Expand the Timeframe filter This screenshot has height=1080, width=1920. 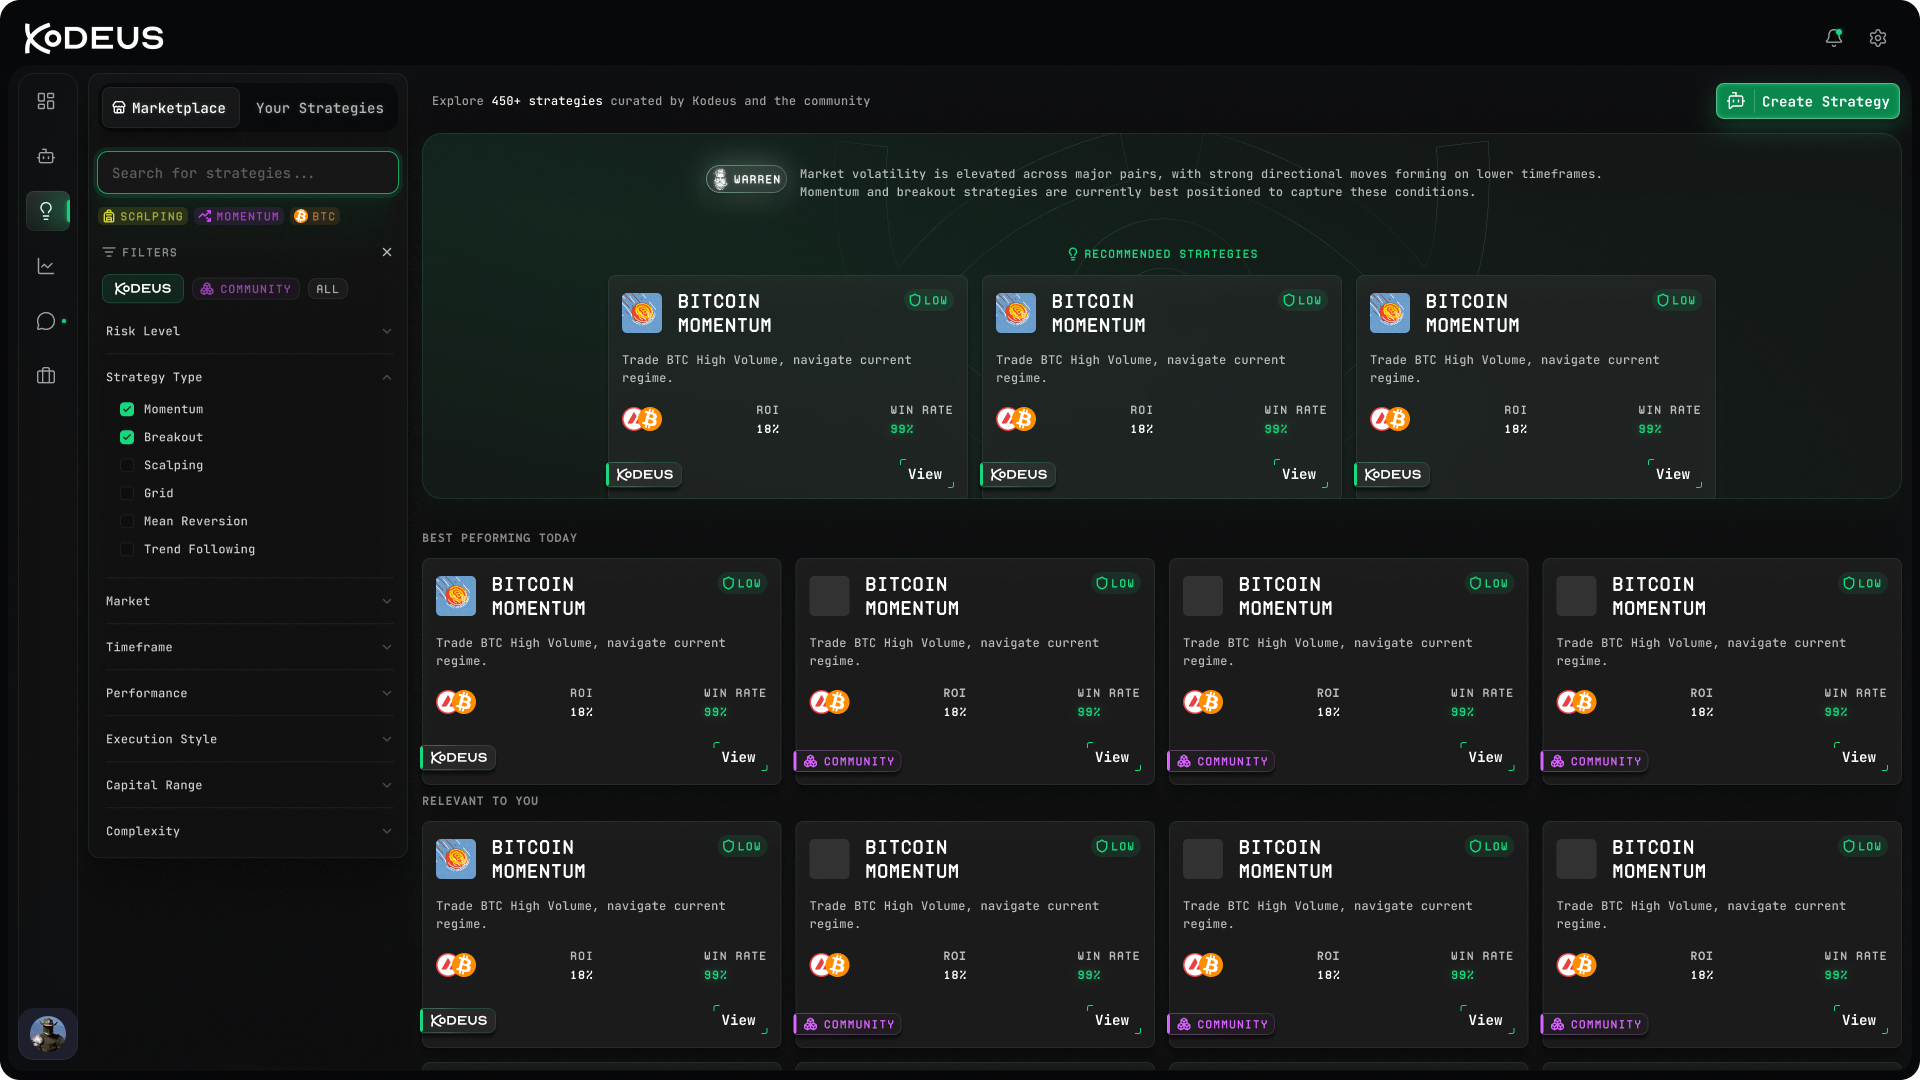pos(248,647)
